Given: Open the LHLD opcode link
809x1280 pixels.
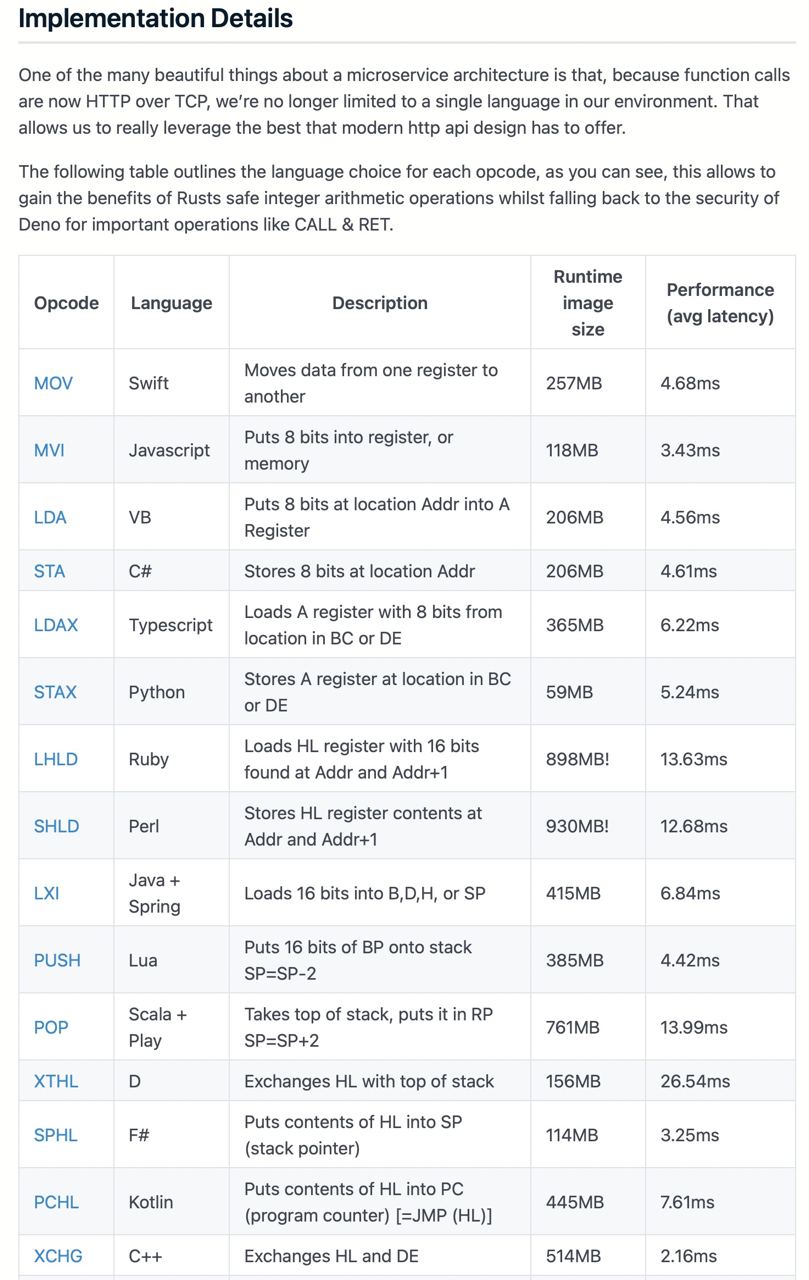Looking at the screenshot, I should click(x=55, y=759).
